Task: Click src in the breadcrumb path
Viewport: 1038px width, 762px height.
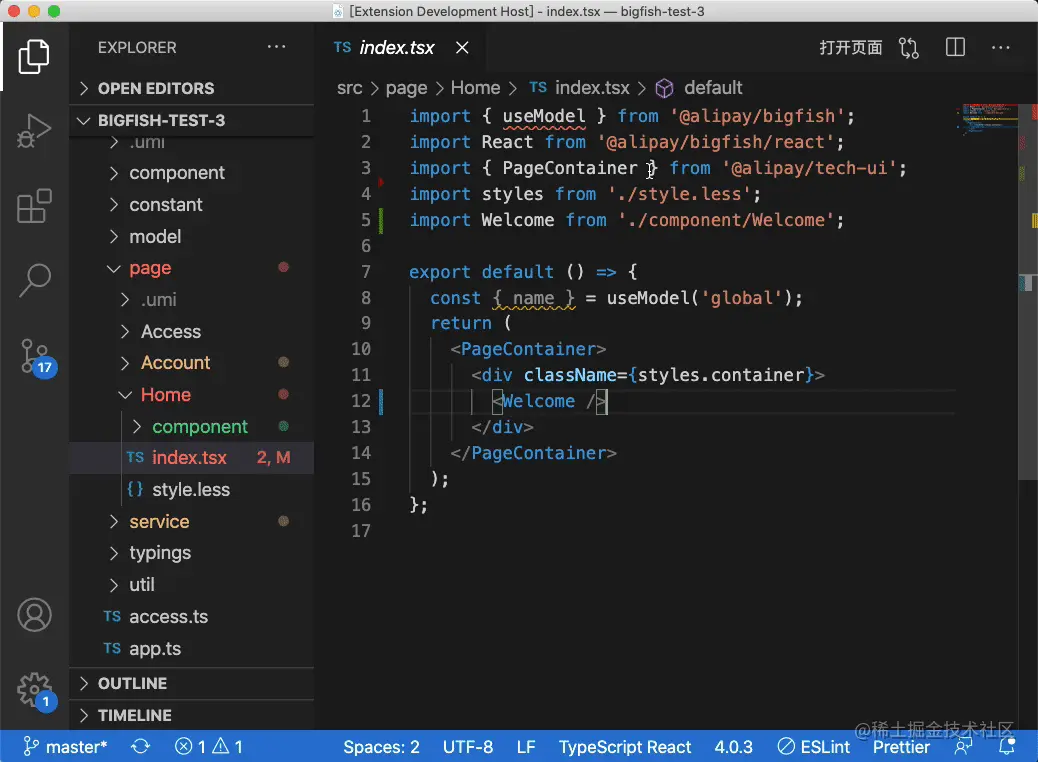Action: click(x=350, y=88)
